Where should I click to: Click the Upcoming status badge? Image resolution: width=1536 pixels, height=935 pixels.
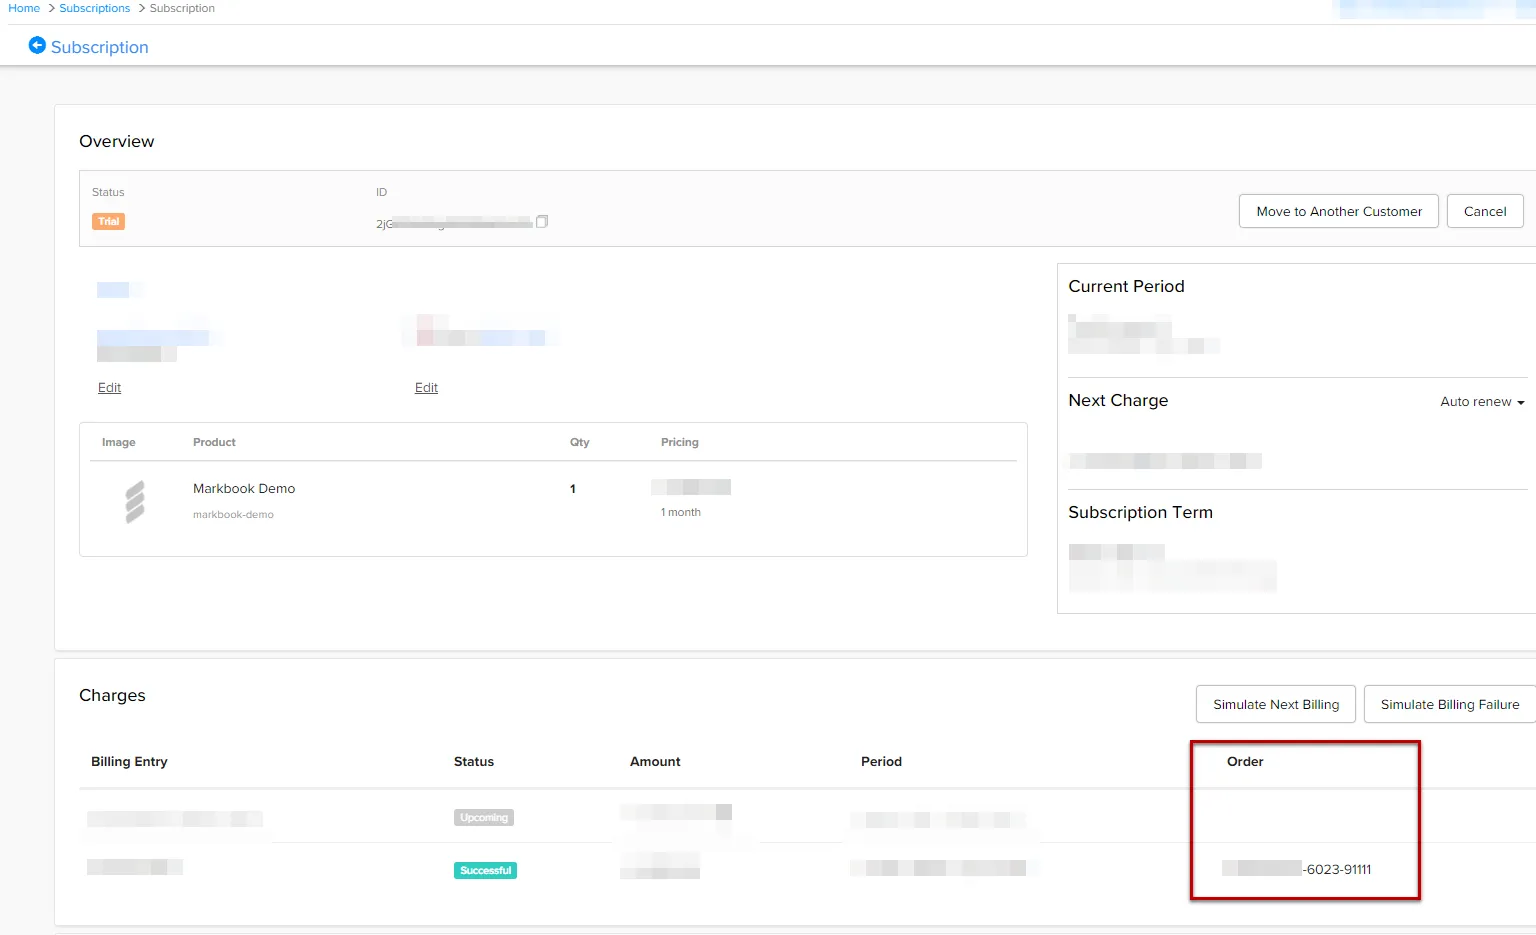point(484,818)
